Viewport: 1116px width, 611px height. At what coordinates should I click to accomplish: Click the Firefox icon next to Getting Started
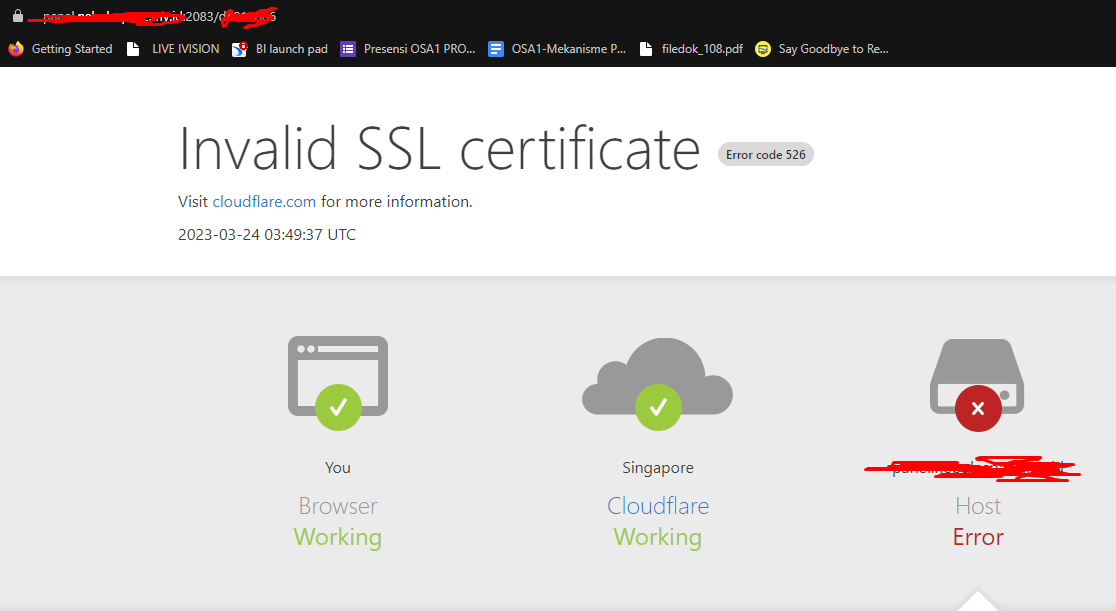(x=16, y=49)
